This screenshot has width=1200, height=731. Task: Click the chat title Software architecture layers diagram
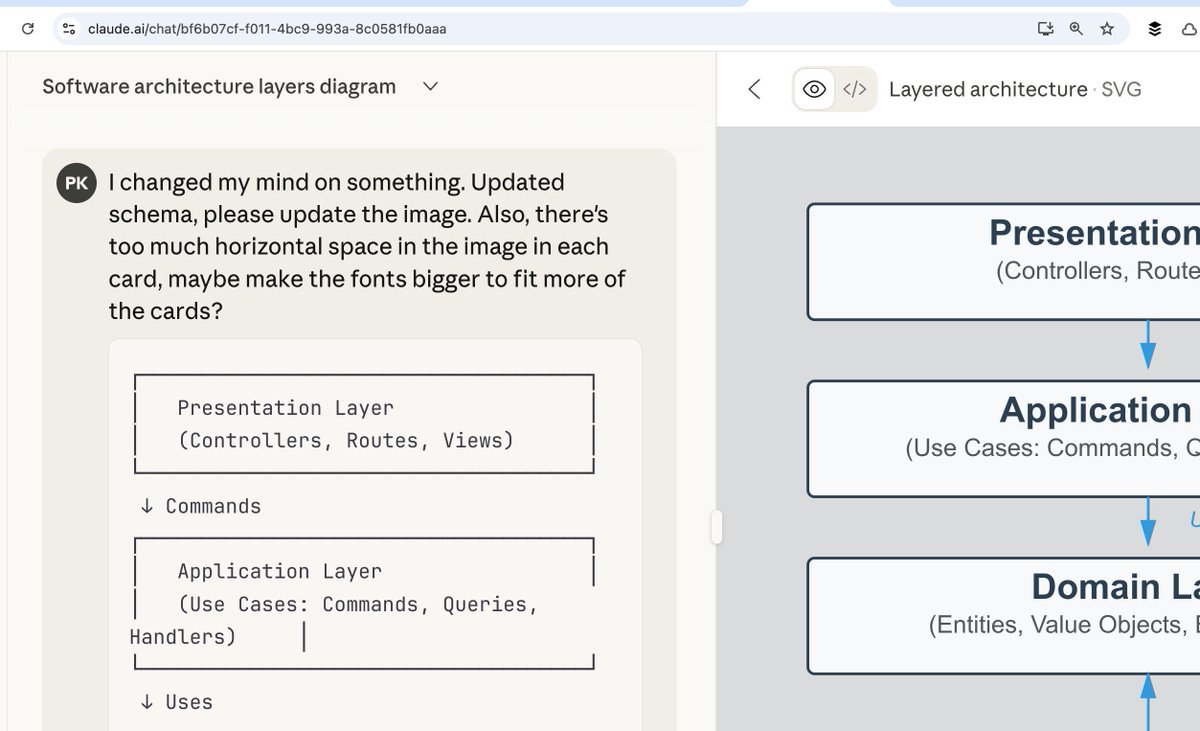pyautogui.click(x=219, y=87)
